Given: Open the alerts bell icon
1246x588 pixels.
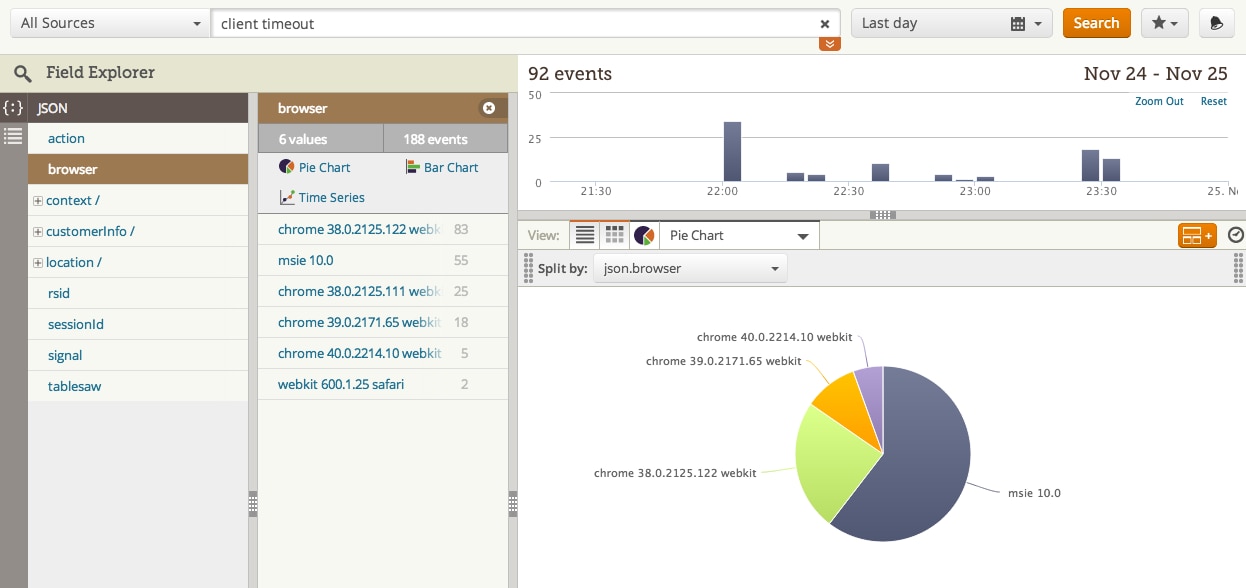Looking at the screenshot, I should click(x=1216, y=23).
